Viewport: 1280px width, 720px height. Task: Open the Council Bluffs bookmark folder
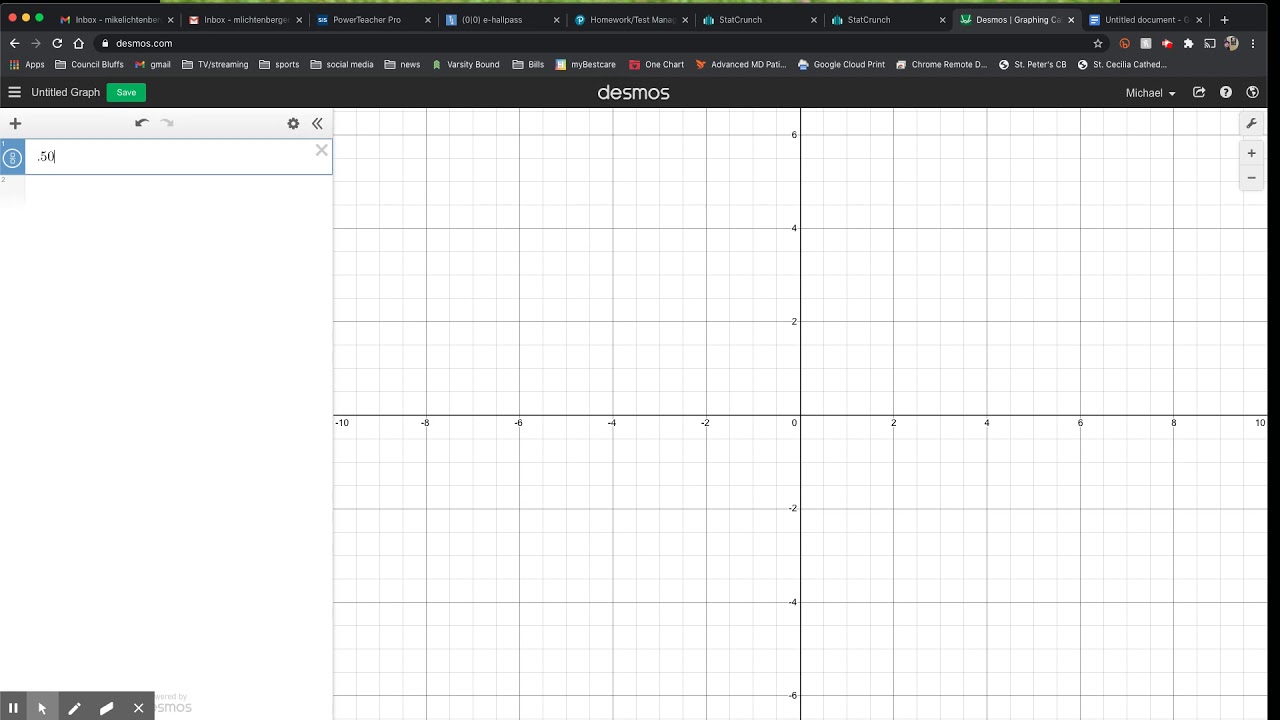[89, 65]
